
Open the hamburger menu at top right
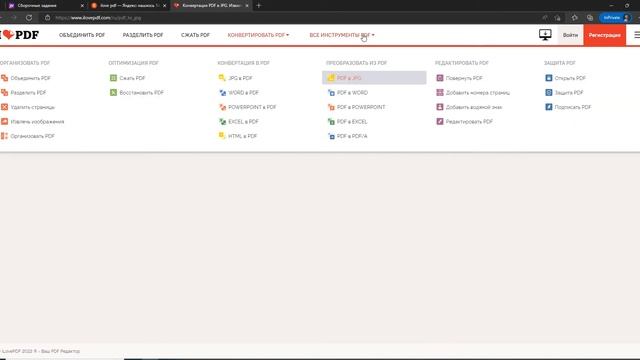636,35
